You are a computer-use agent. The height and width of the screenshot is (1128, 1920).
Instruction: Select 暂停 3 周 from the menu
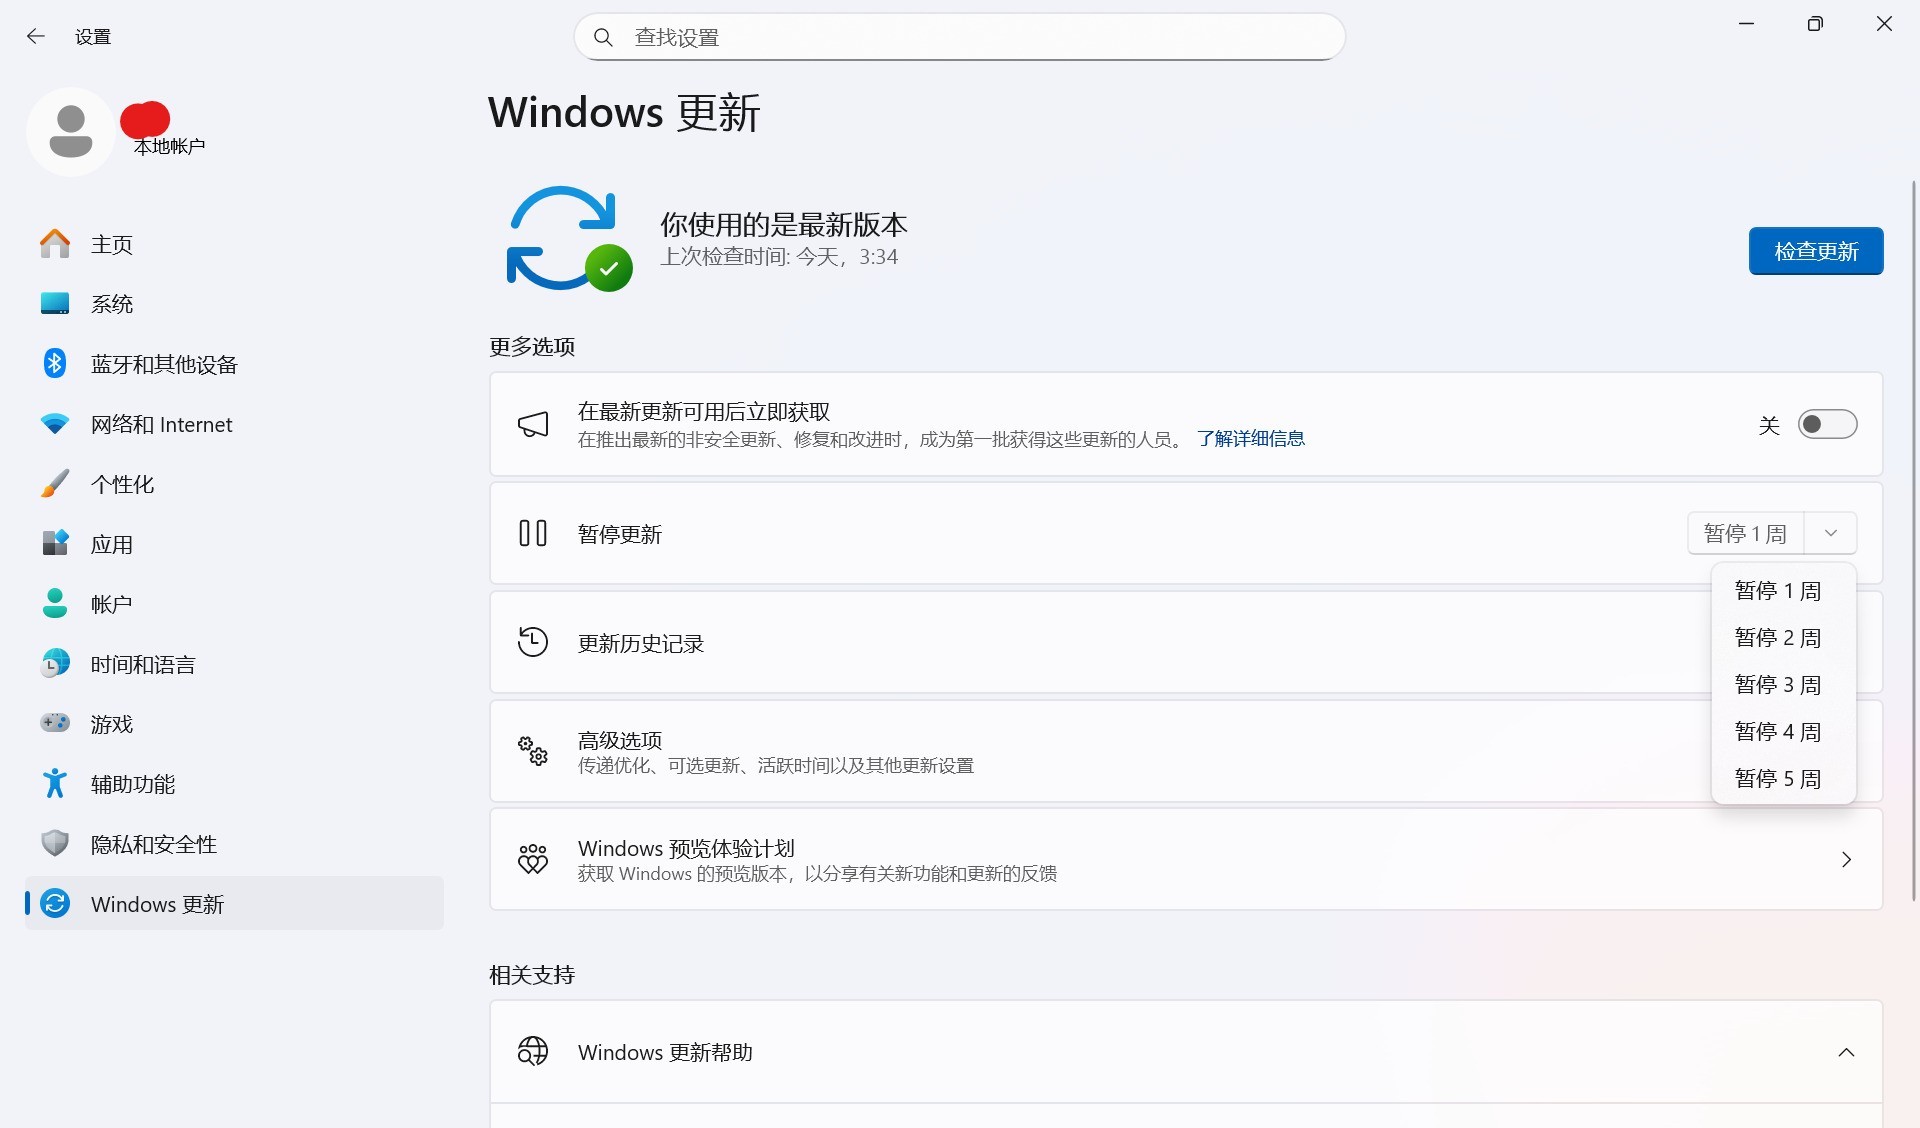coord(1777,684)
